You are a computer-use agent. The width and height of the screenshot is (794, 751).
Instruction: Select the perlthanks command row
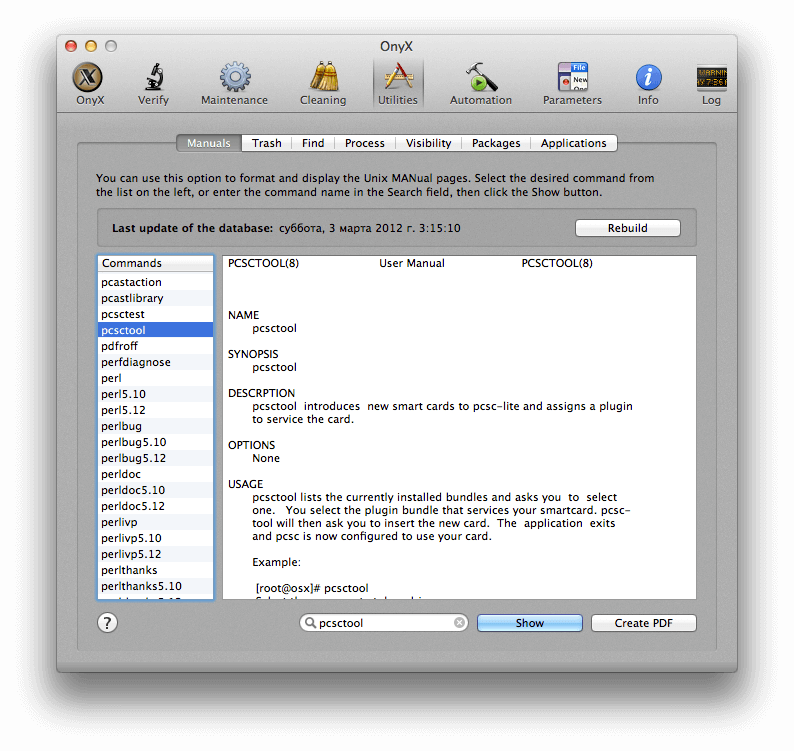coord(155,570)
